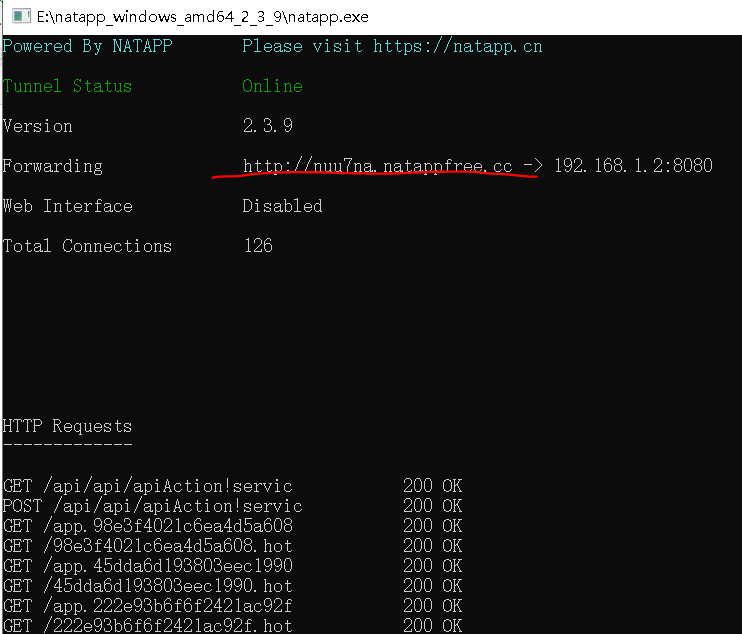Click the GET /api/api/apiAction!servic row
Image resolution: width=742 pixels, height=634 pixels.
click(232, 486)
